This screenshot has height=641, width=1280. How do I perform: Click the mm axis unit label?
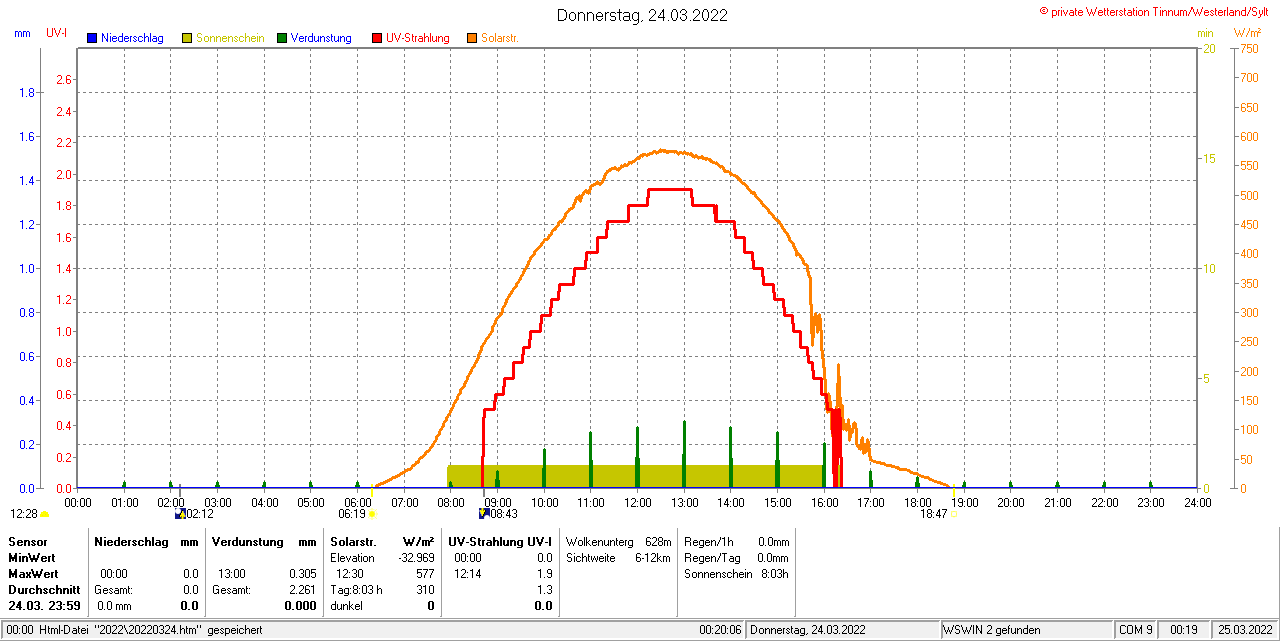coord(22,33)
